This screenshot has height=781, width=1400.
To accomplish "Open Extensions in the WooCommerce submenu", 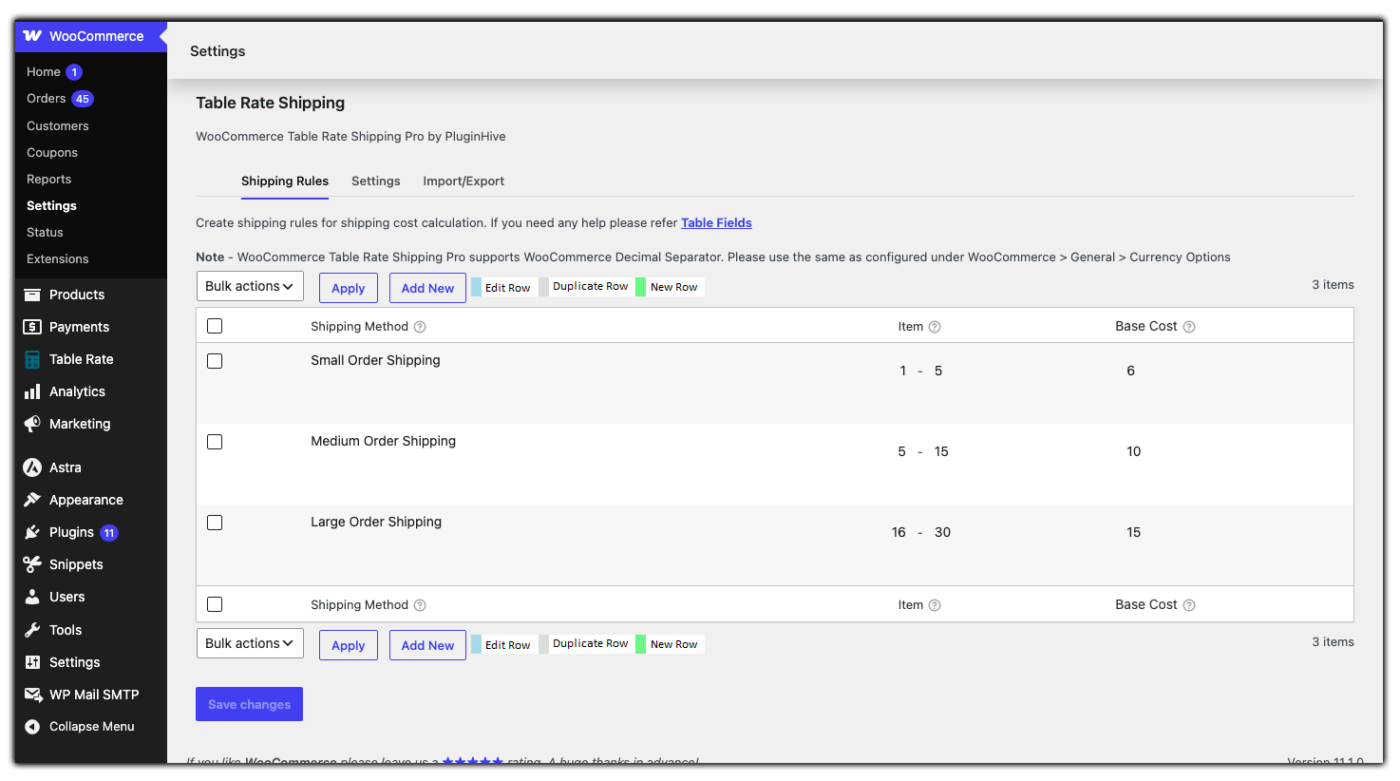I will tap(58, 259).
